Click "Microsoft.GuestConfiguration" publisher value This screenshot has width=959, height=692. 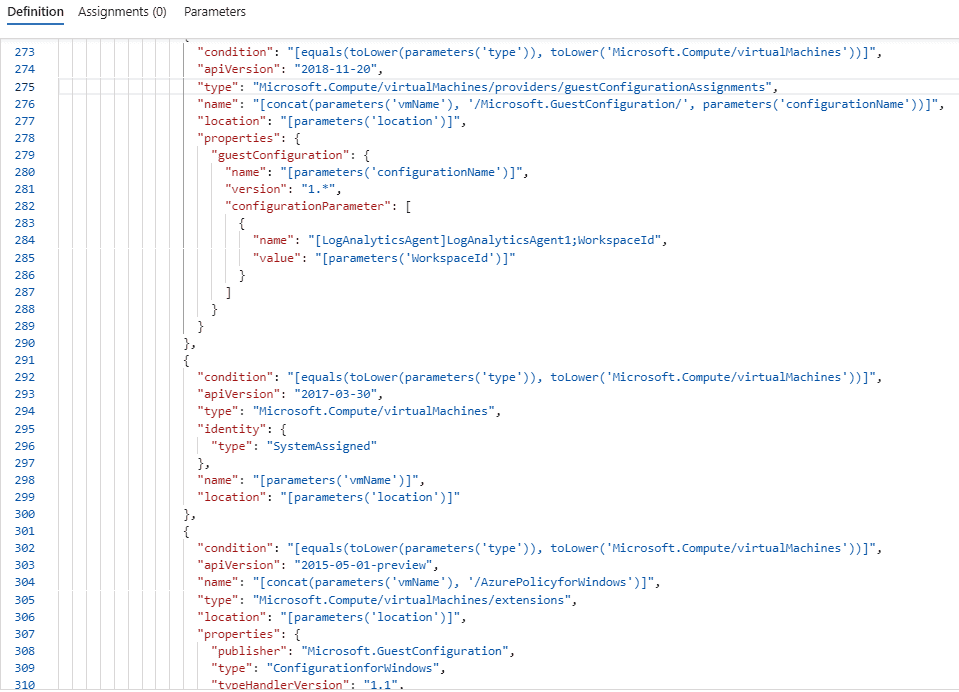(405, 651)
